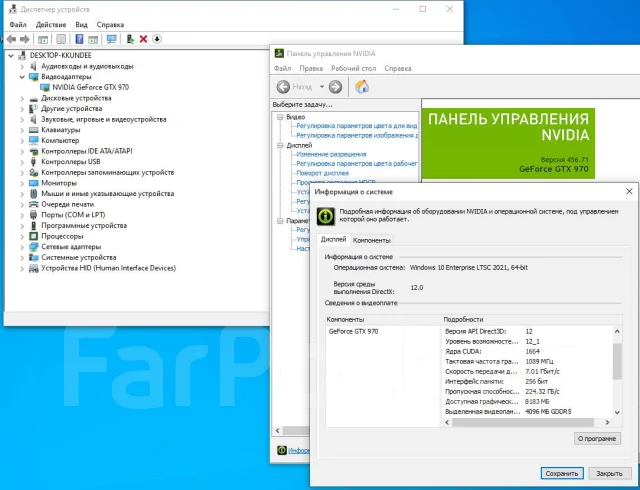Click the Print queues (Очереди печати) icon
Image resolution: width=640 pixels, height=490 pixels.
pyautogui.click(x=33, y=204)
